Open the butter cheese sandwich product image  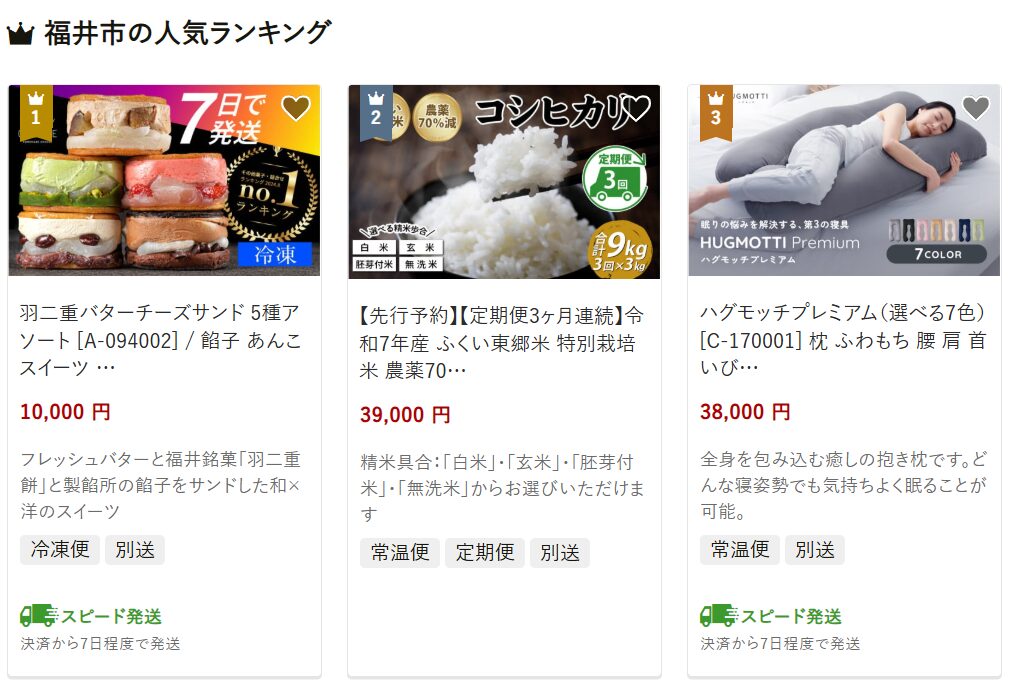tap(164, 180)
